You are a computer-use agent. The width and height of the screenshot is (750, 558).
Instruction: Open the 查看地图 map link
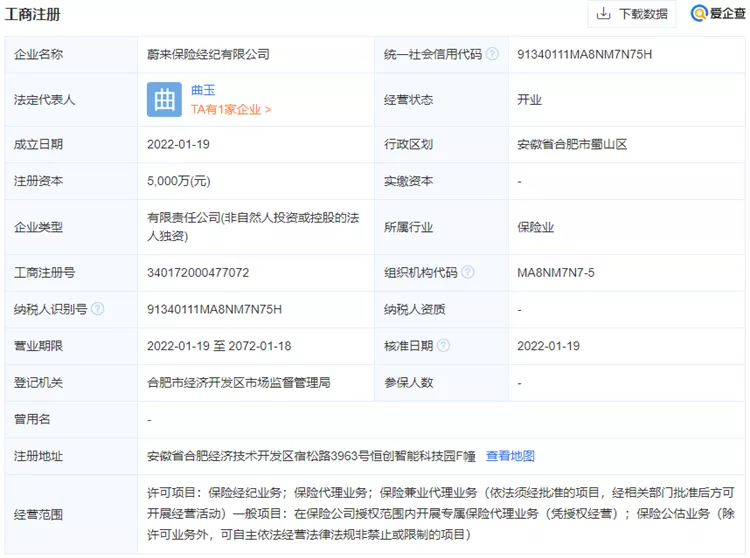510,456
